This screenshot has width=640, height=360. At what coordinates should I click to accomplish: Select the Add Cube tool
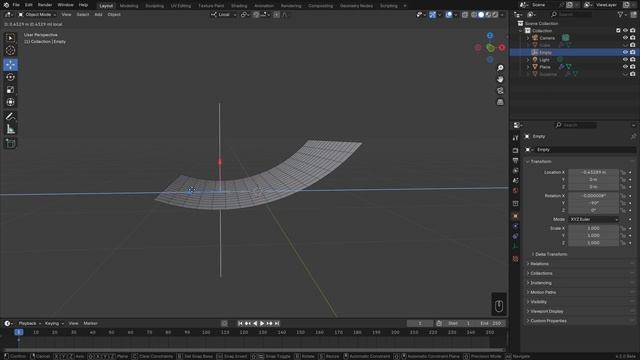tap(10, 143)
